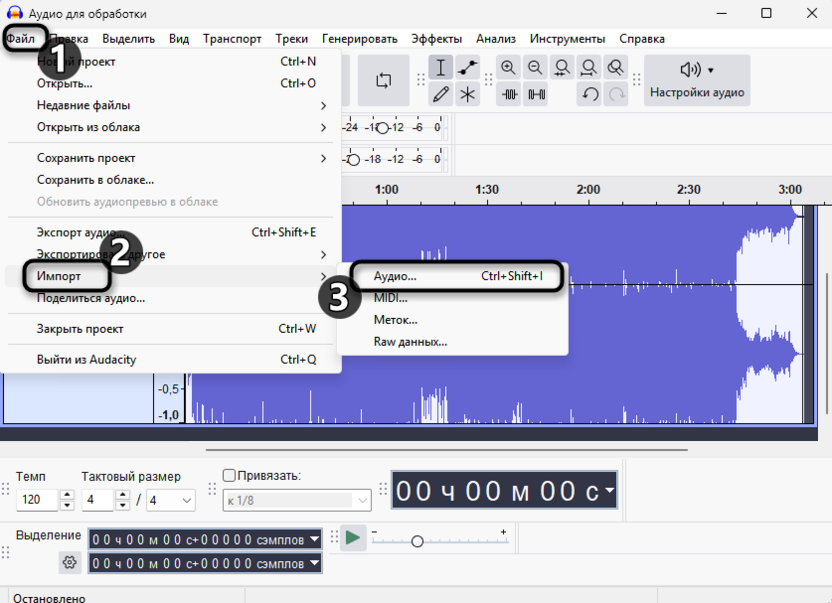This screenshot has height=603, width=832.
Task: Click the green Play-at-speed button
Action: pos(353,538)
